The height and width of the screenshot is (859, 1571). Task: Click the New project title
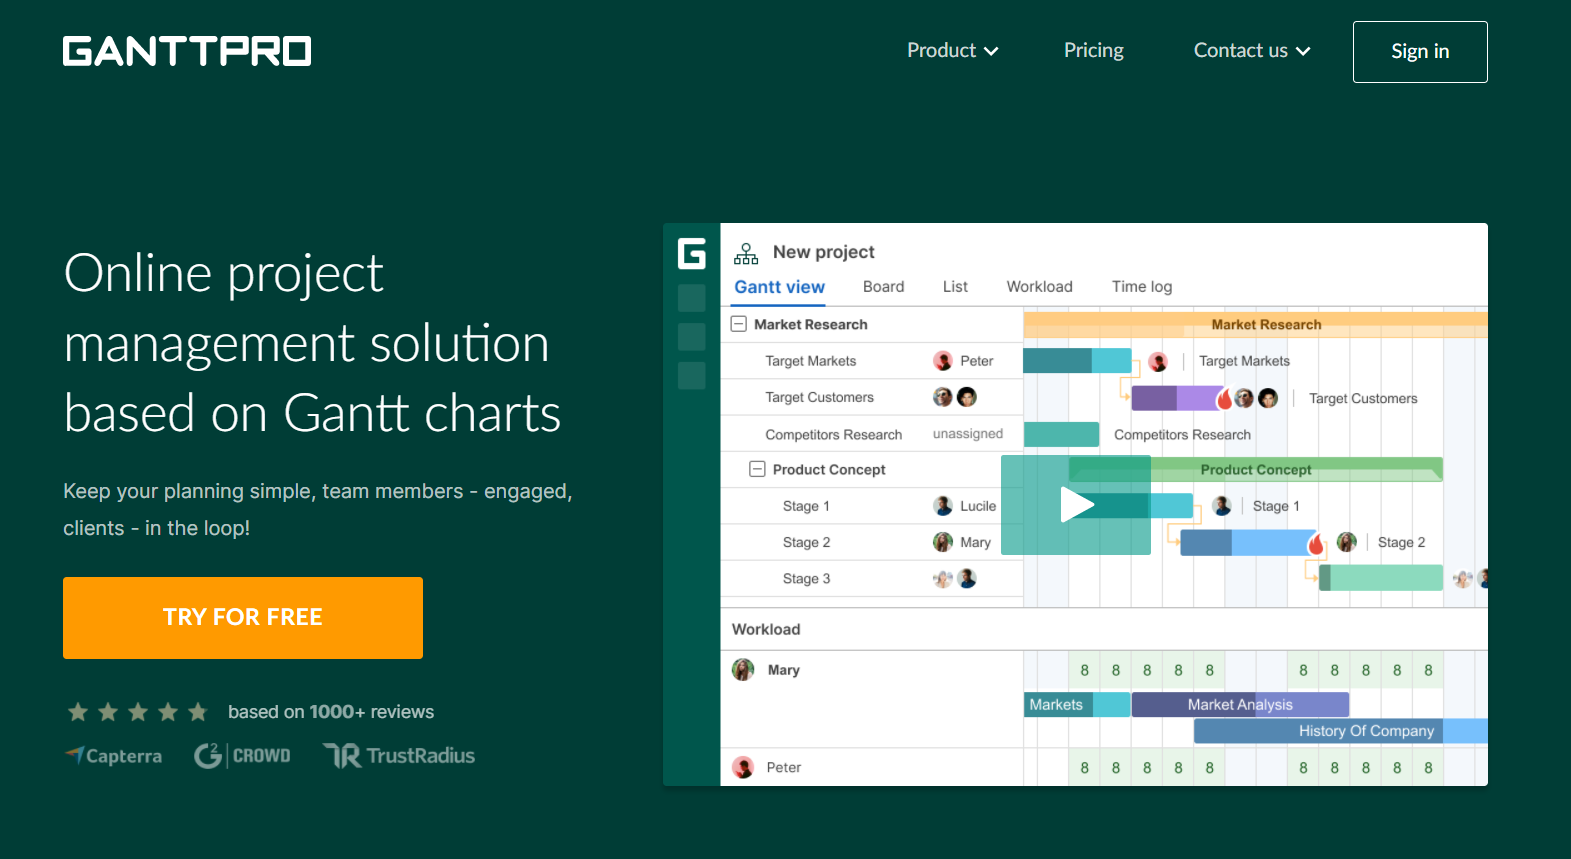(823, 252)
